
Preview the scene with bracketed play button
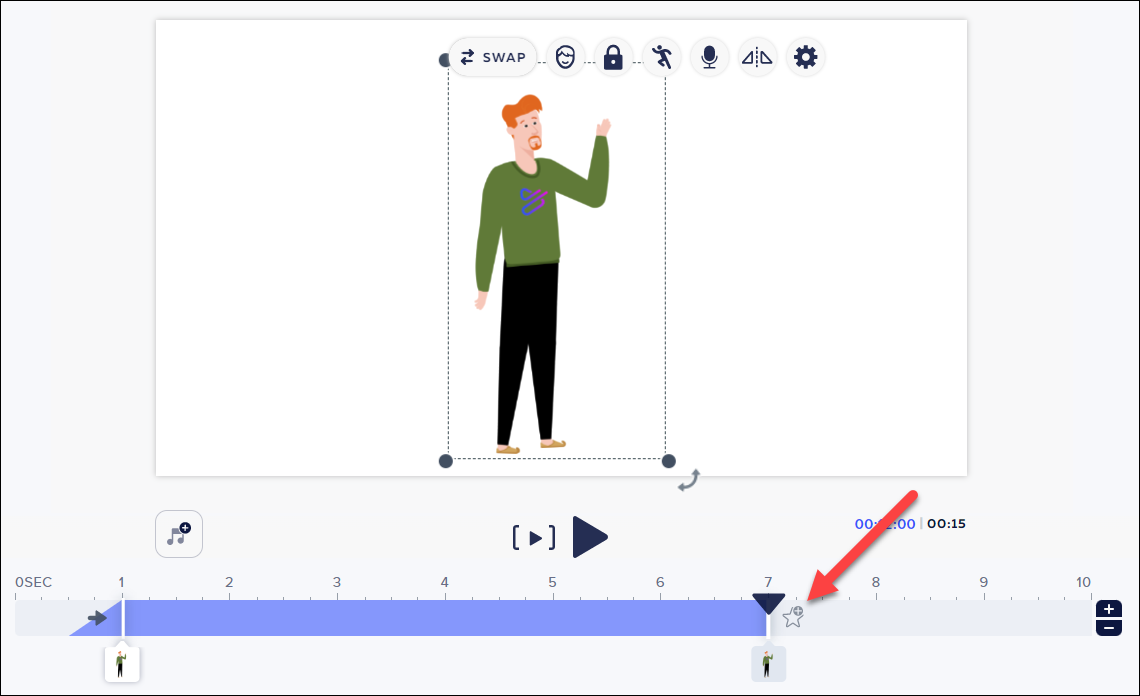pyautogui.click(x=535, y=538)
